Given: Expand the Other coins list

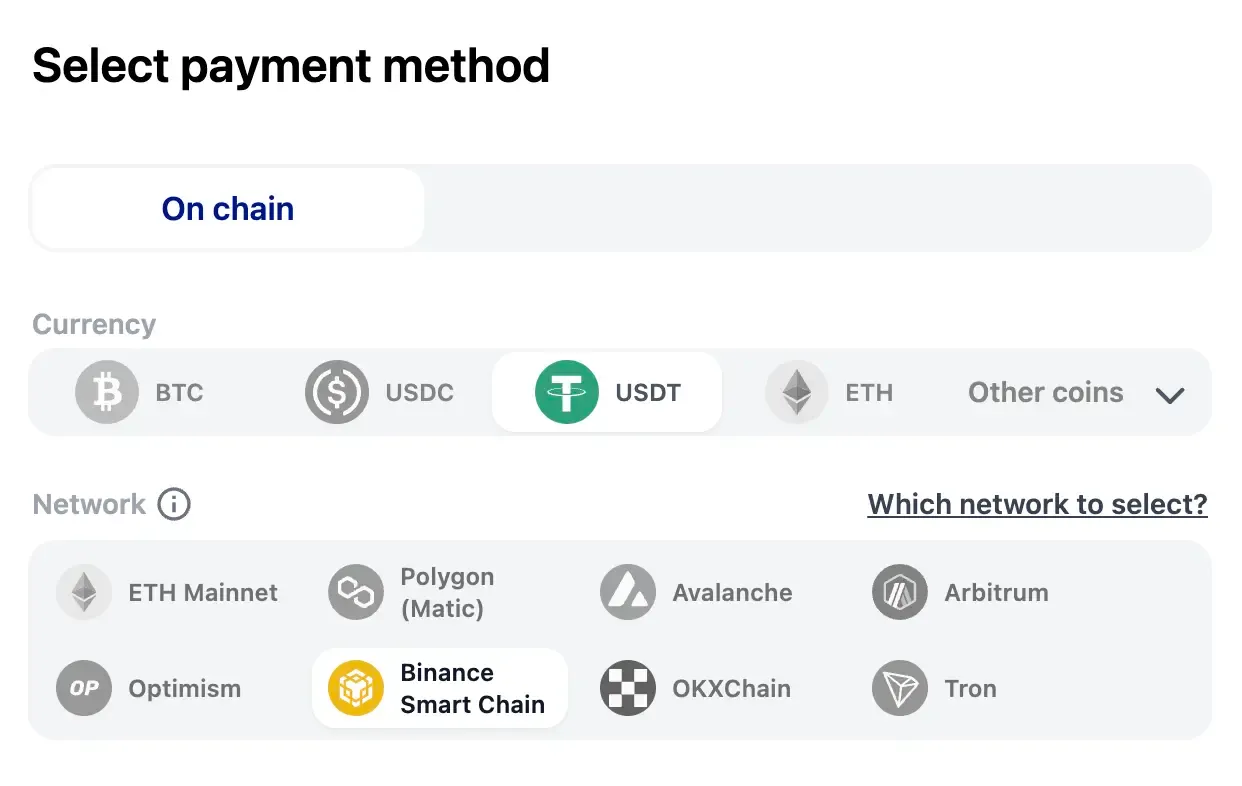Looking at the screenshot, I should point(1045,392).
